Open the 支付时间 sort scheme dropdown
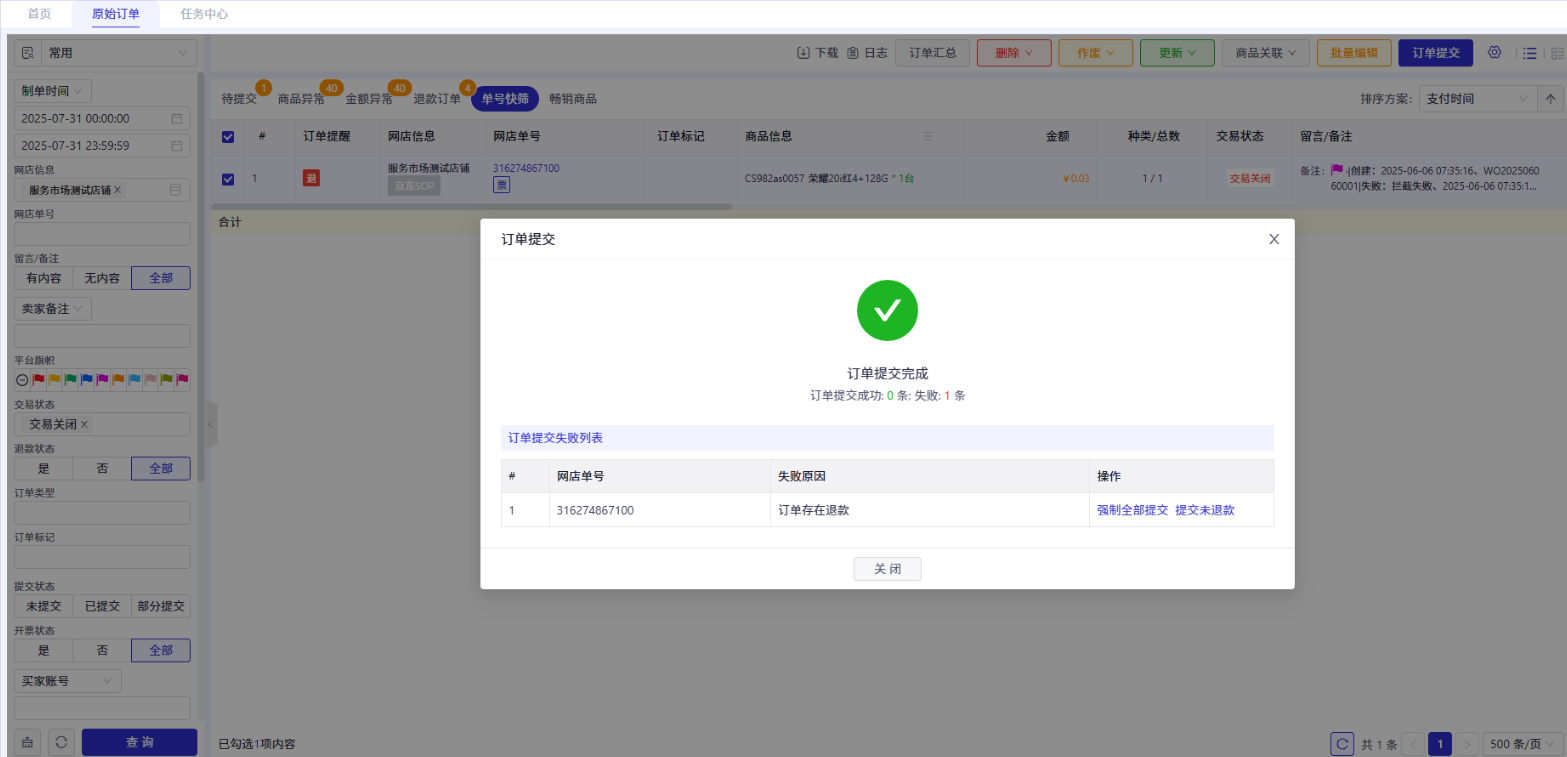 (1478, 98)
